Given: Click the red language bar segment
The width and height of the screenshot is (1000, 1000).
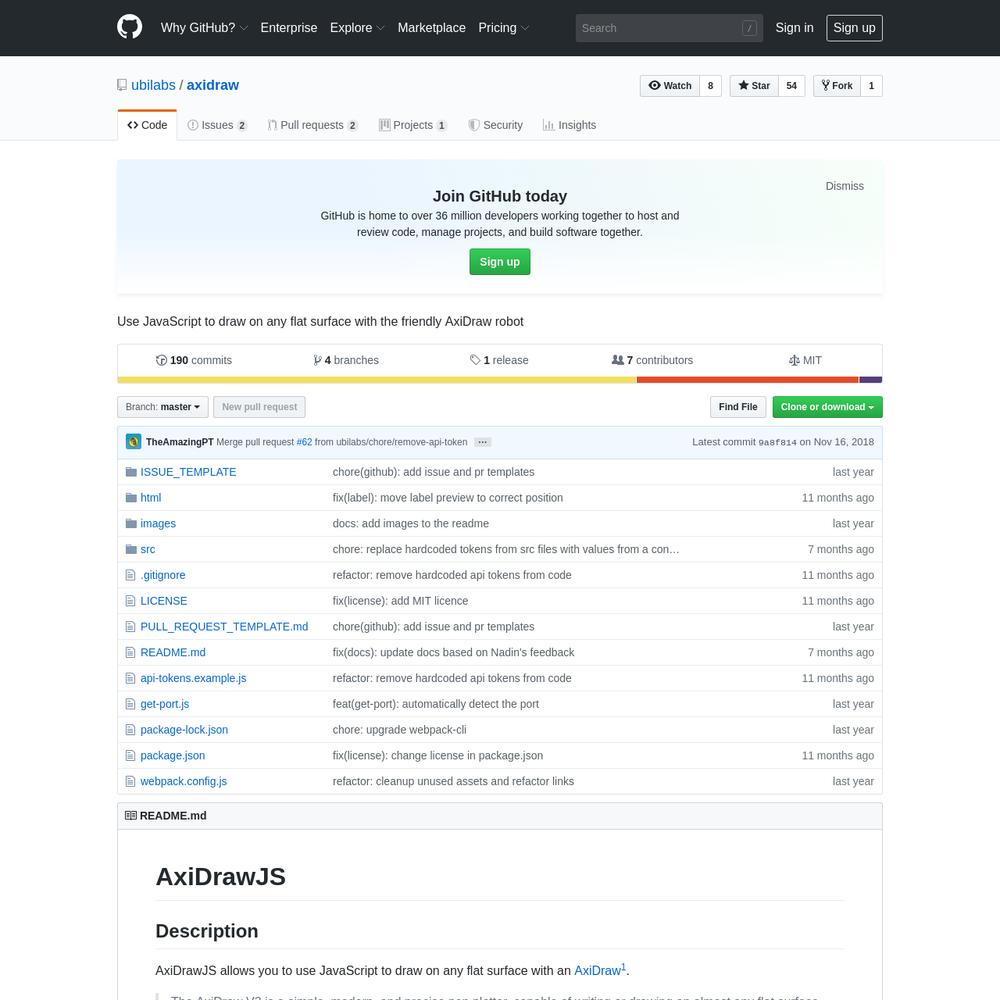Looking at the screenshot, I should tap(747, 380).
